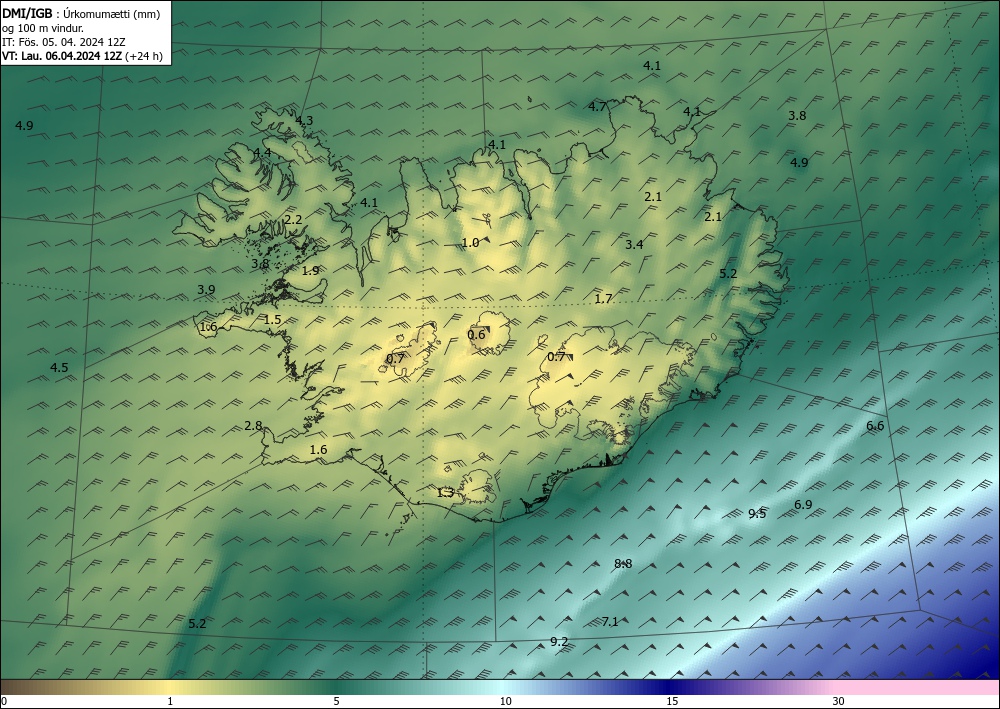Click the map value '2.8'

coord(253,426)
